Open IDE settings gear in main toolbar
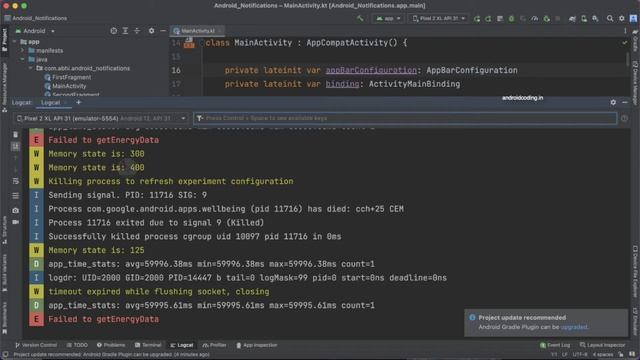This screenshot has width=640, height=360. coord(622,18)
